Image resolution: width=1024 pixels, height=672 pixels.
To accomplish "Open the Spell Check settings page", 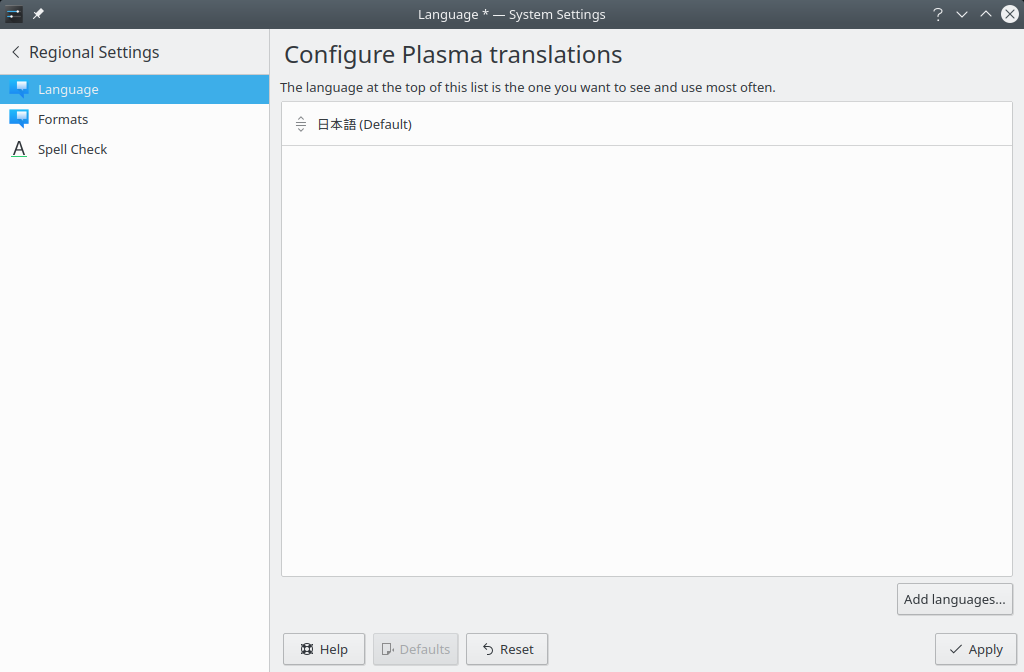I will (72, 149).
